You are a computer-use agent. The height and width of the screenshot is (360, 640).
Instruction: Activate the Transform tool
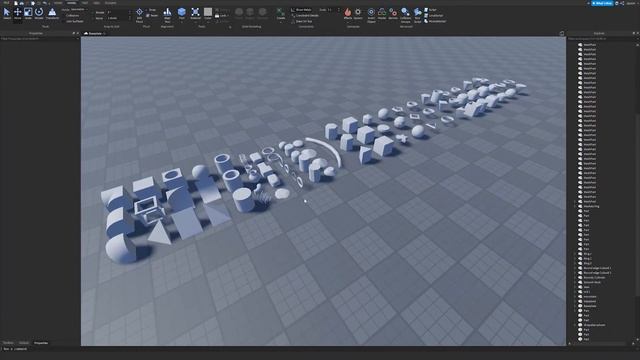click(52, 13)
